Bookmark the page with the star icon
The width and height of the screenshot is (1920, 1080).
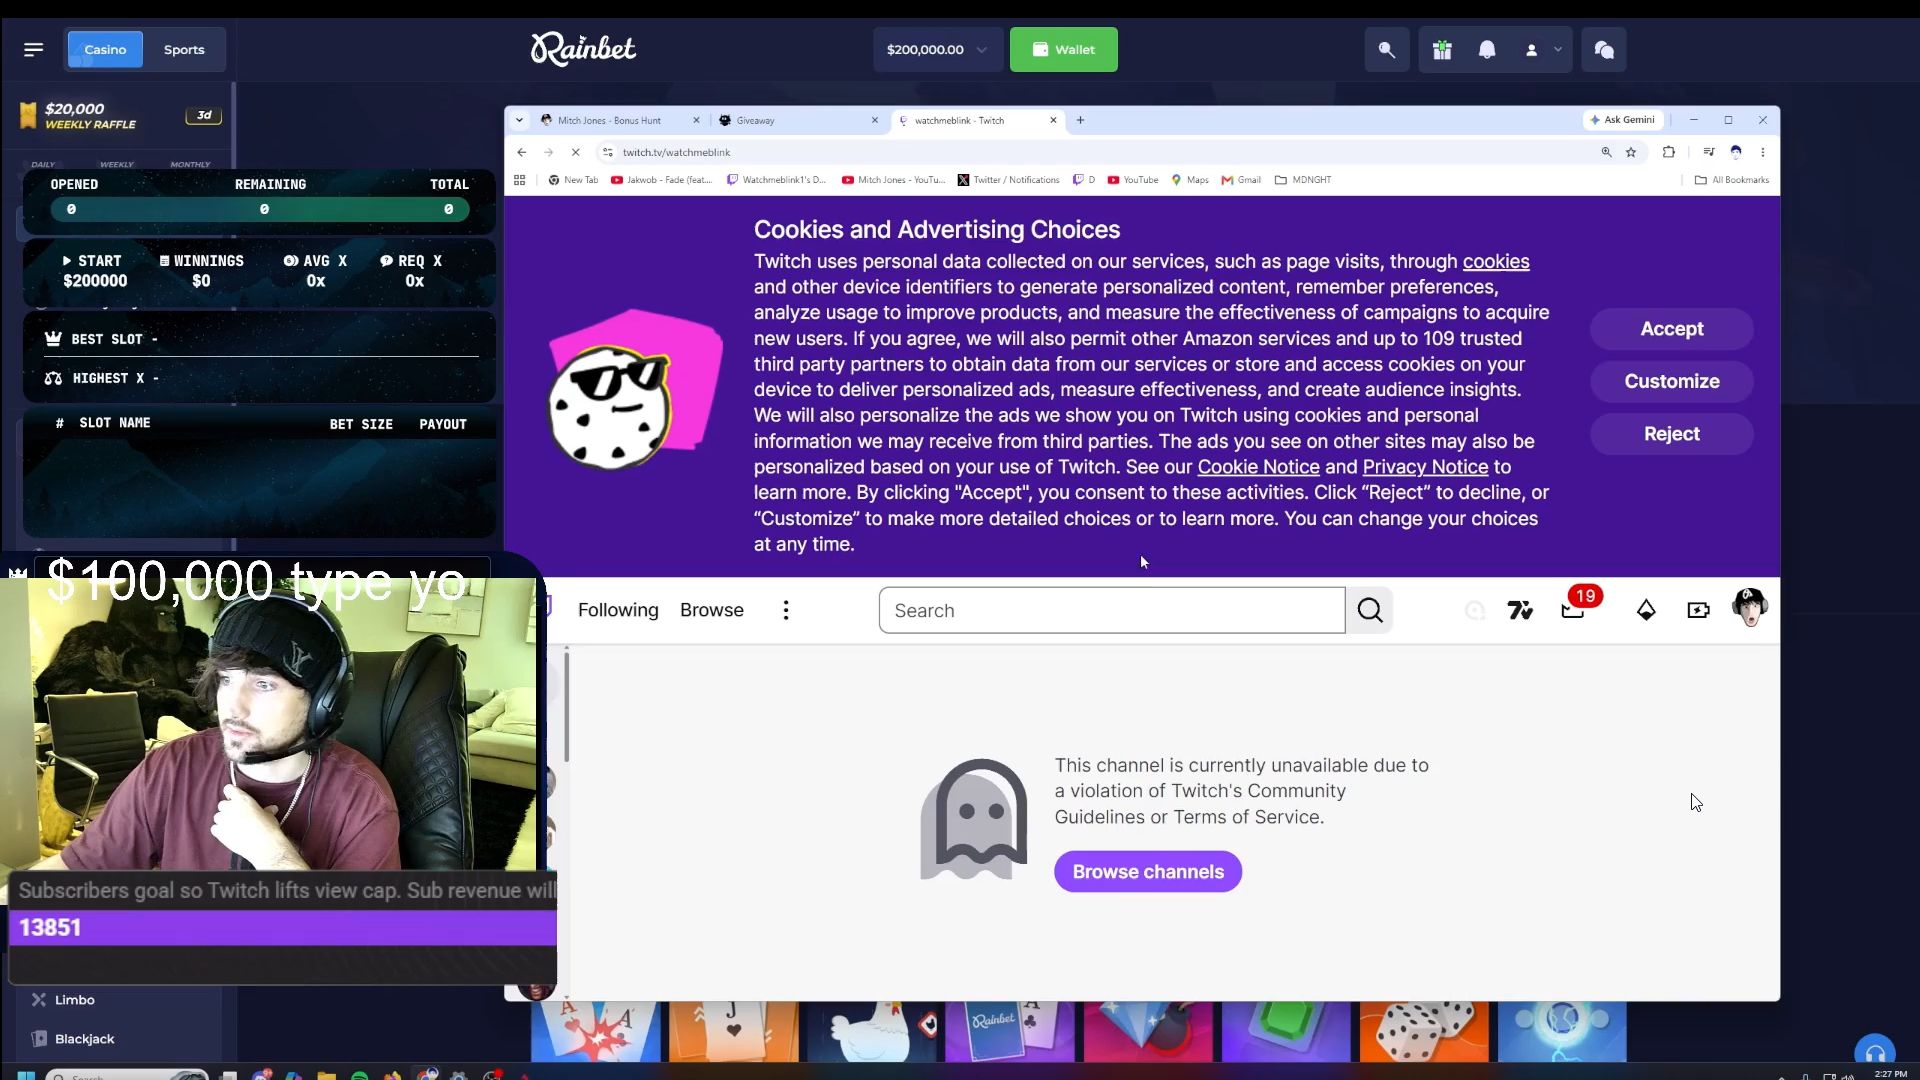pyautogui.click(x=1631, y=152)
